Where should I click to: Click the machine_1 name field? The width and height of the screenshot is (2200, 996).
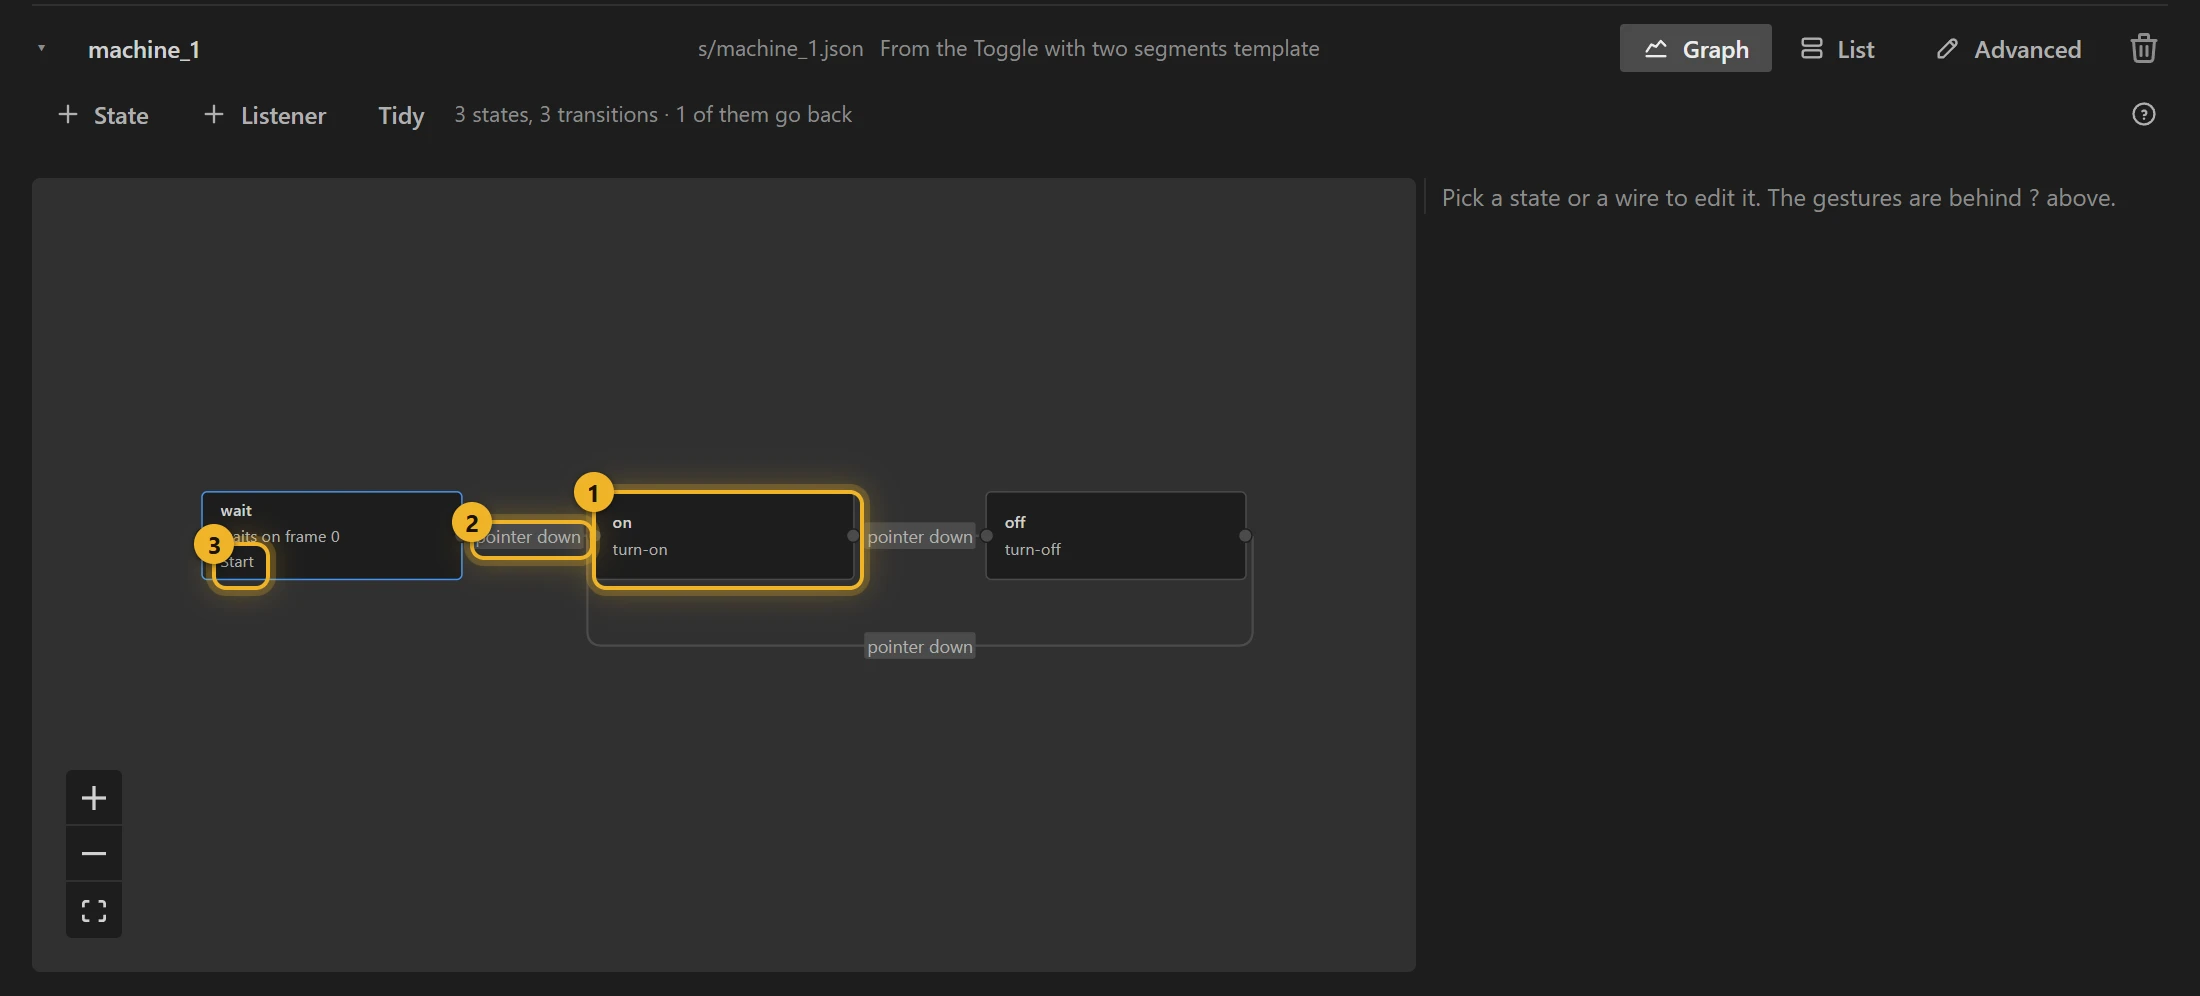(144, 49)
